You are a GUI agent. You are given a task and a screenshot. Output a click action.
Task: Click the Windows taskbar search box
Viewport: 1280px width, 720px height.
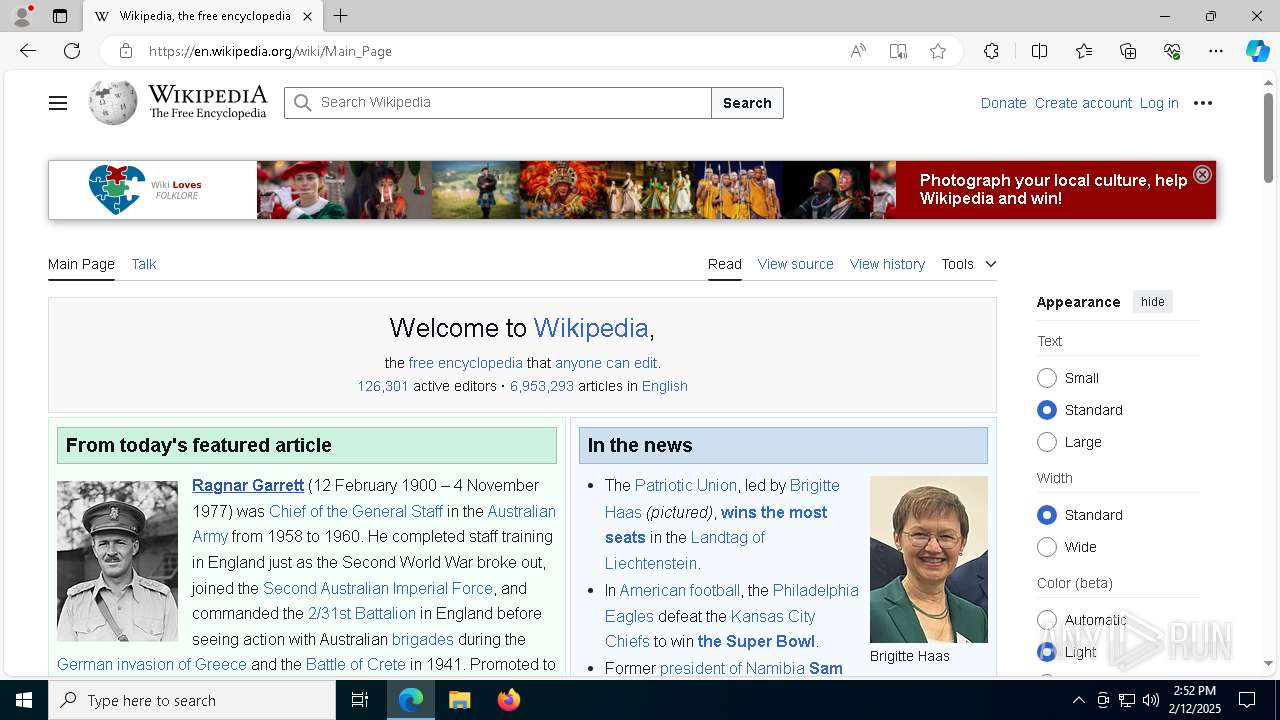192,700
